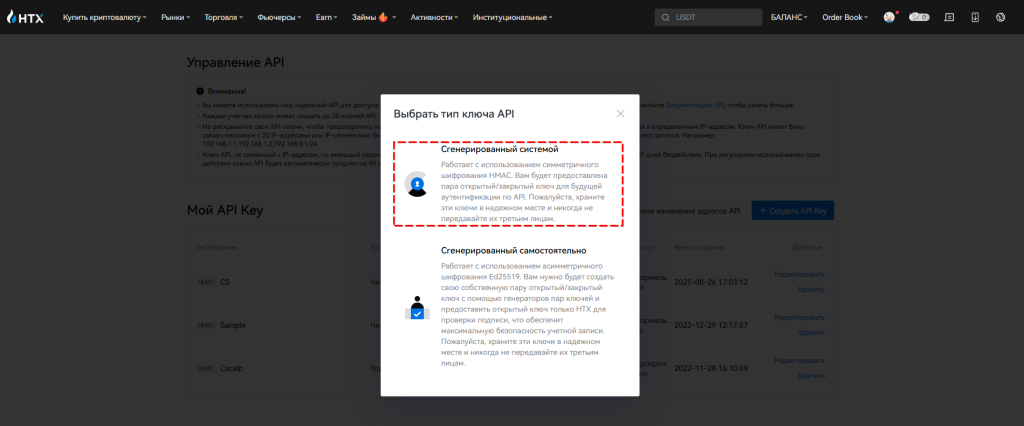Click the Cscalp key name

pyautogui.click(x=233, y=369)
